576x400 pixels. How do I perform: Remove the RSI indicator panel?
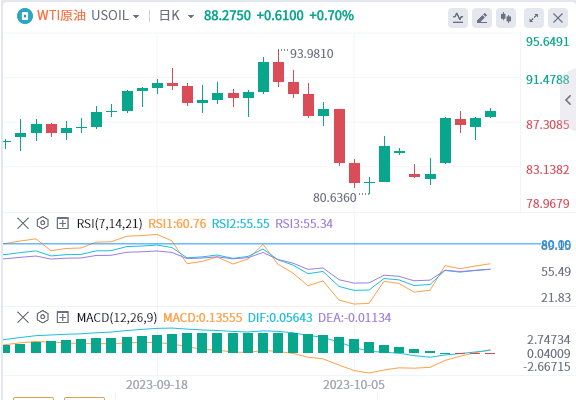click(x=23, y=223)
